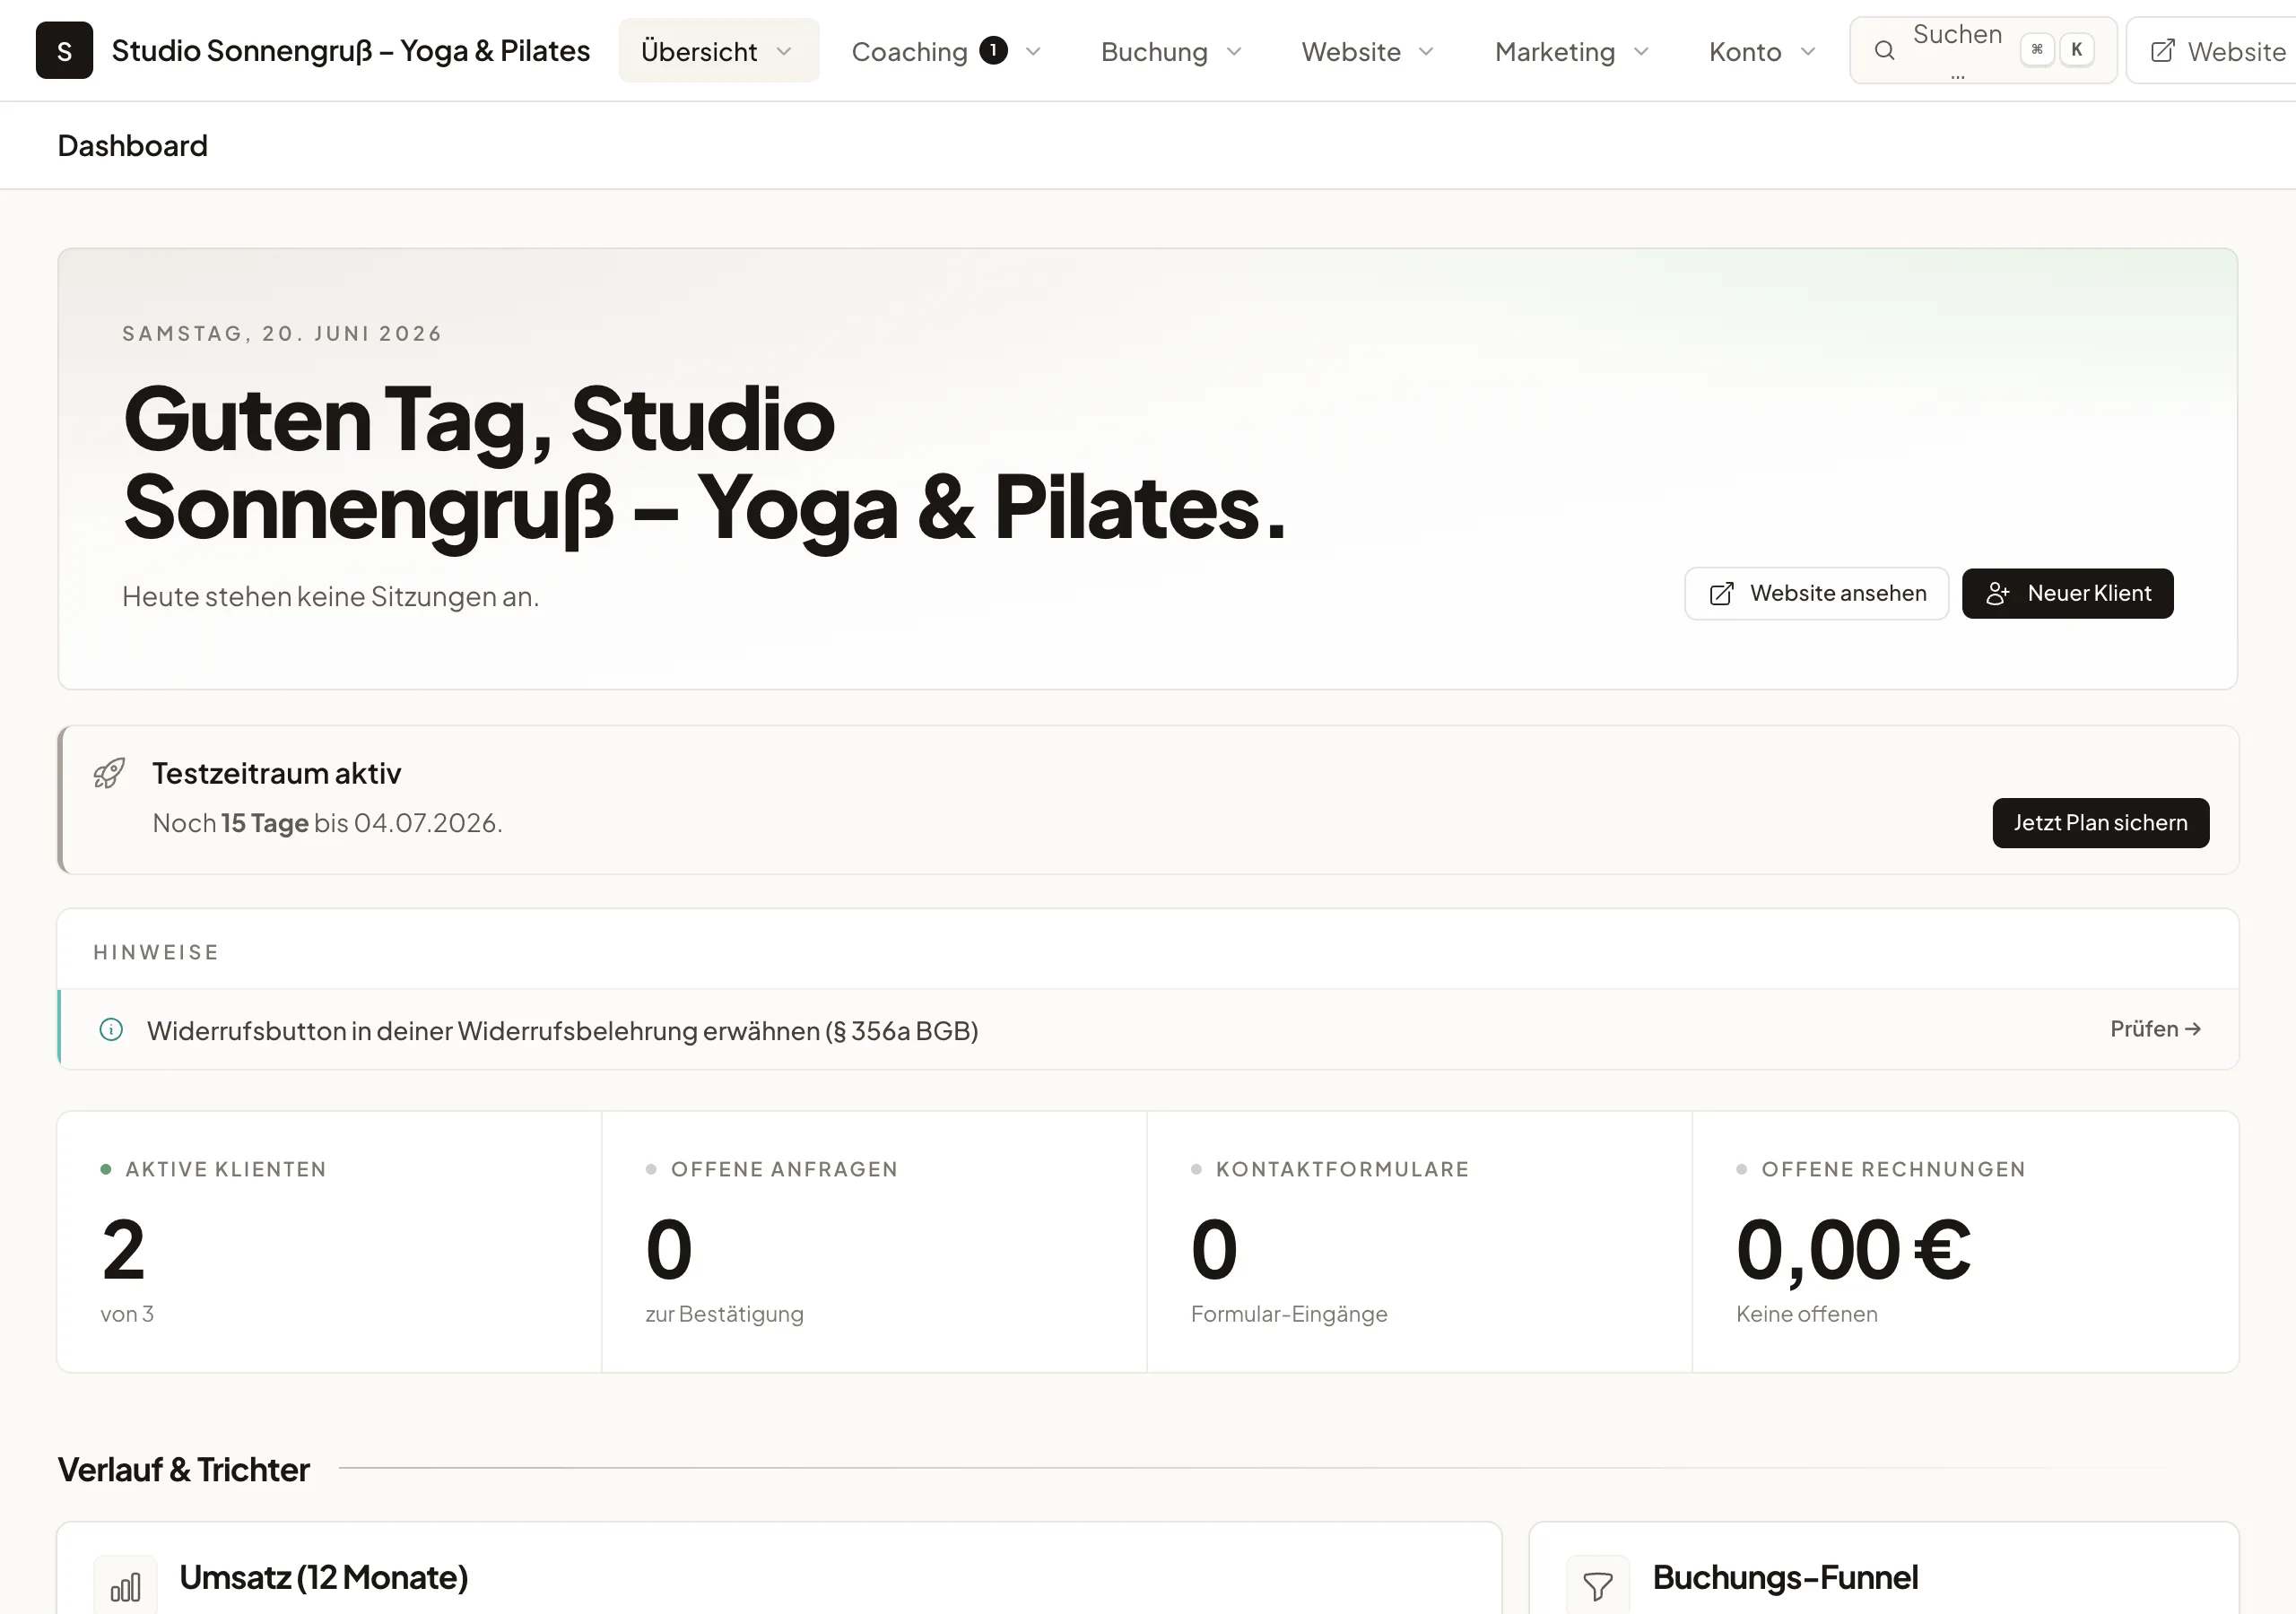Expand the Website menu chevron
This screenshot has height=1614, width=2296.
(1426, 51)
